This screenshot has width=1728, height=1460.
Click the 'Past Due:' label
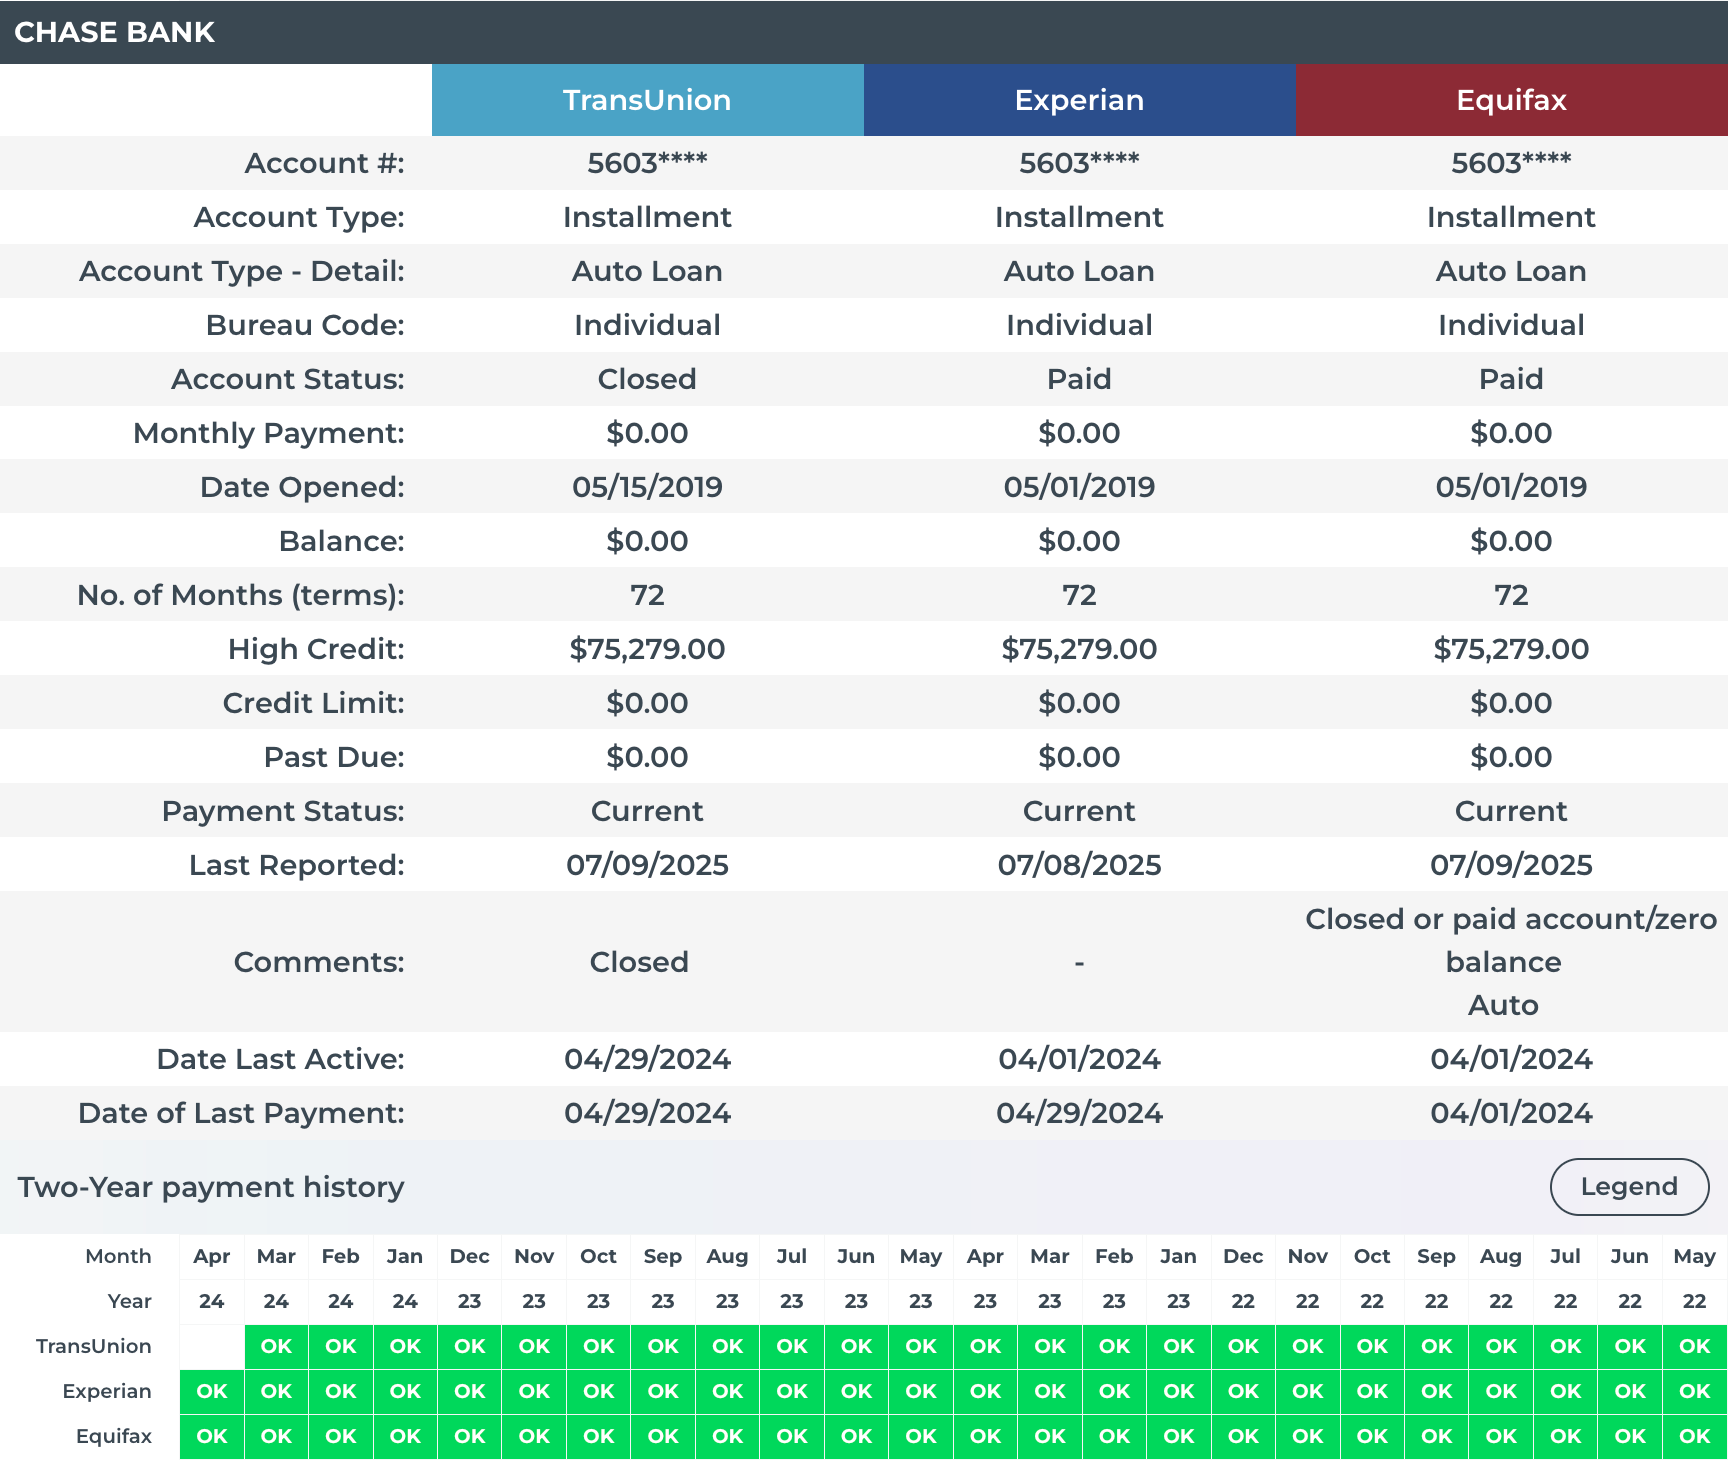pos(334,757)
